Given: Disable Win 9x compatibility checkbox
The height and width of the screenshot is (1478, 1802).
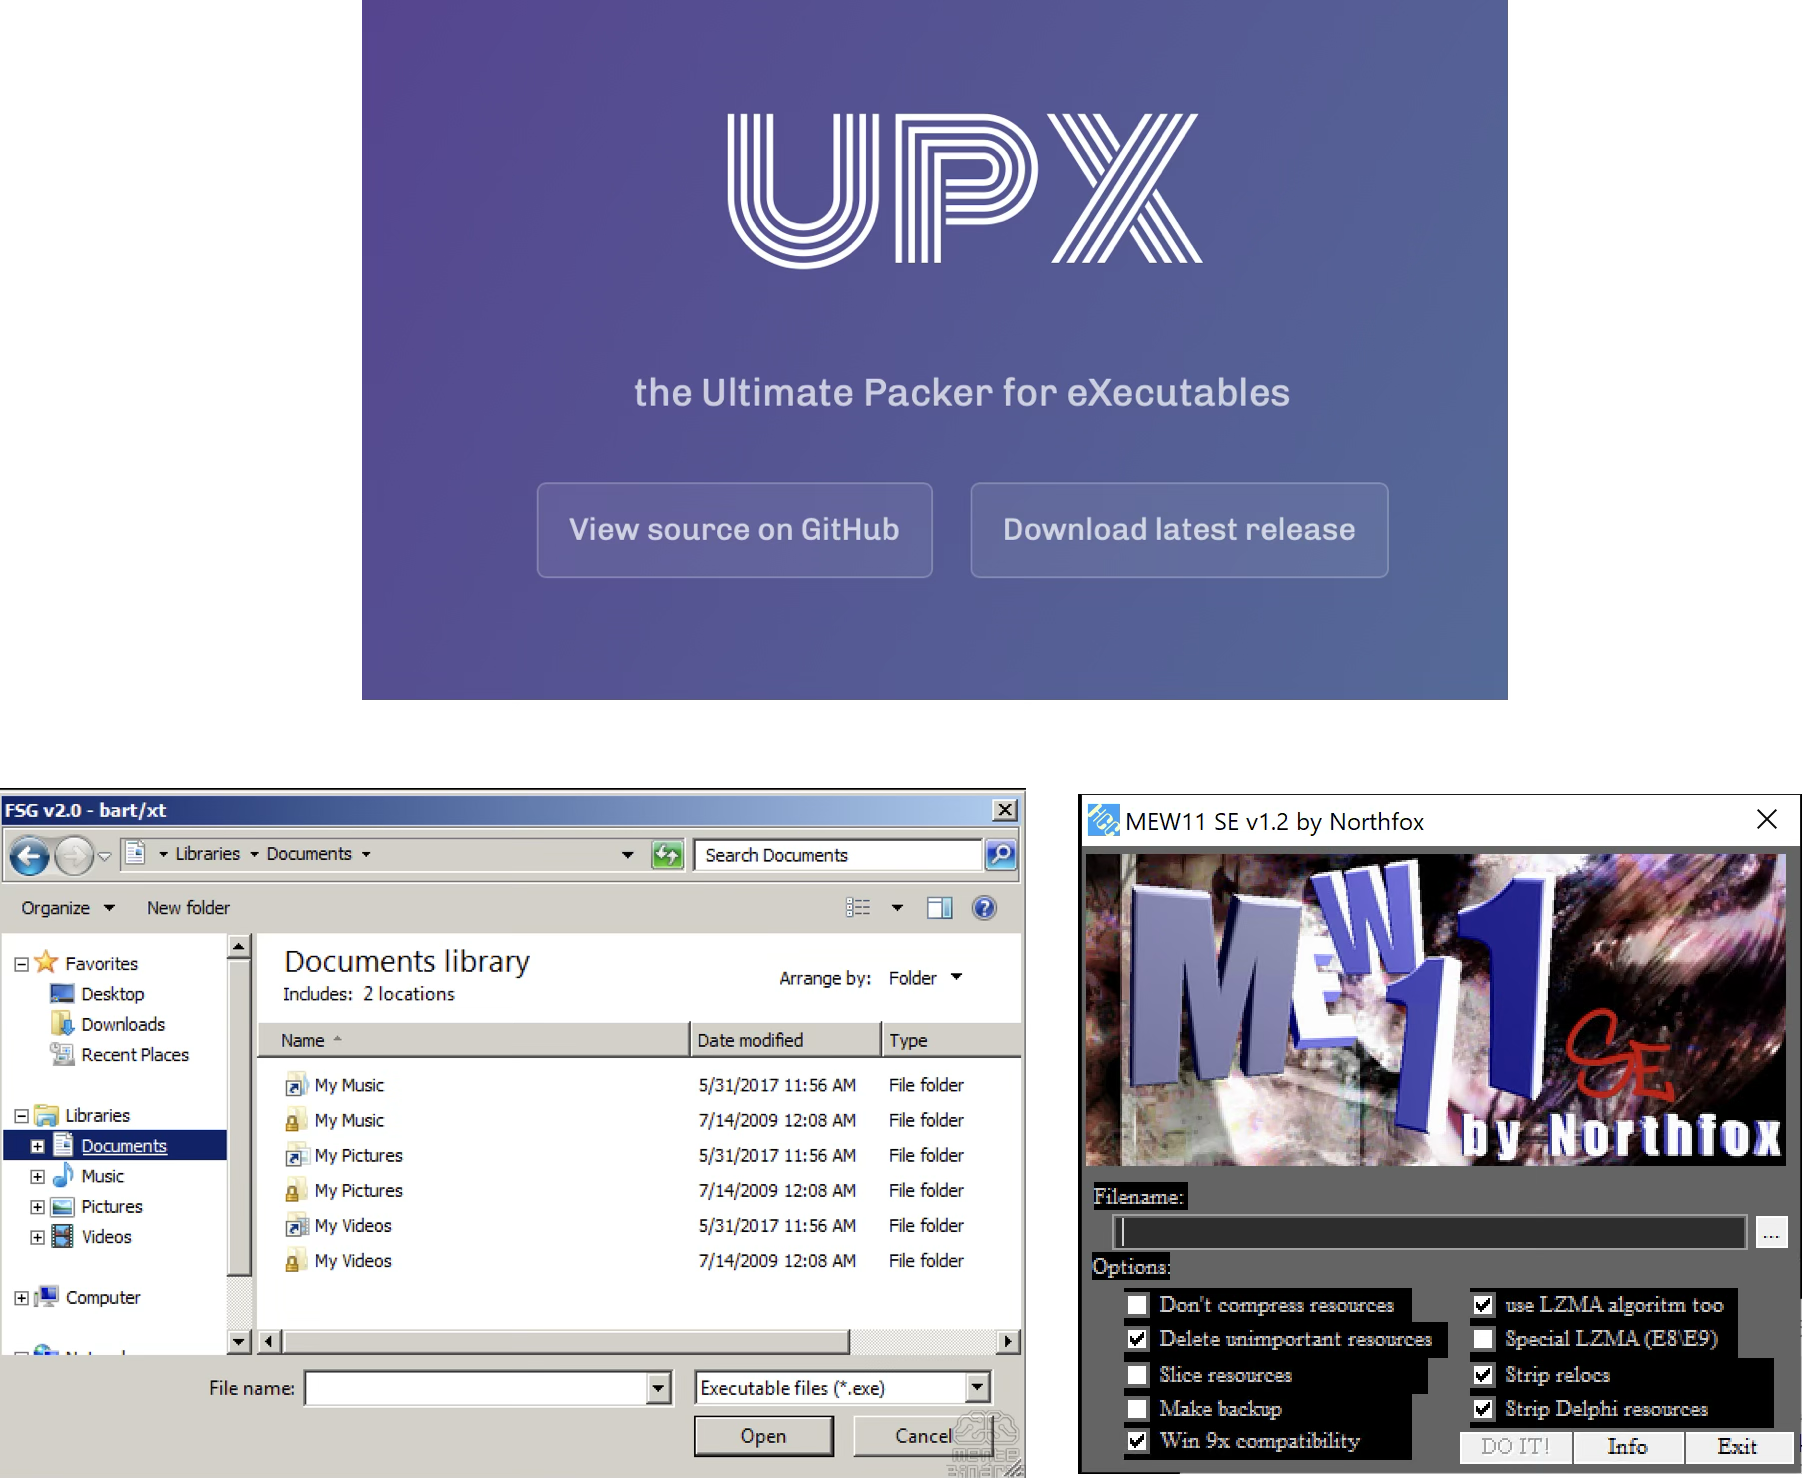Looking at the screenshot, I should (1137, 1441).
